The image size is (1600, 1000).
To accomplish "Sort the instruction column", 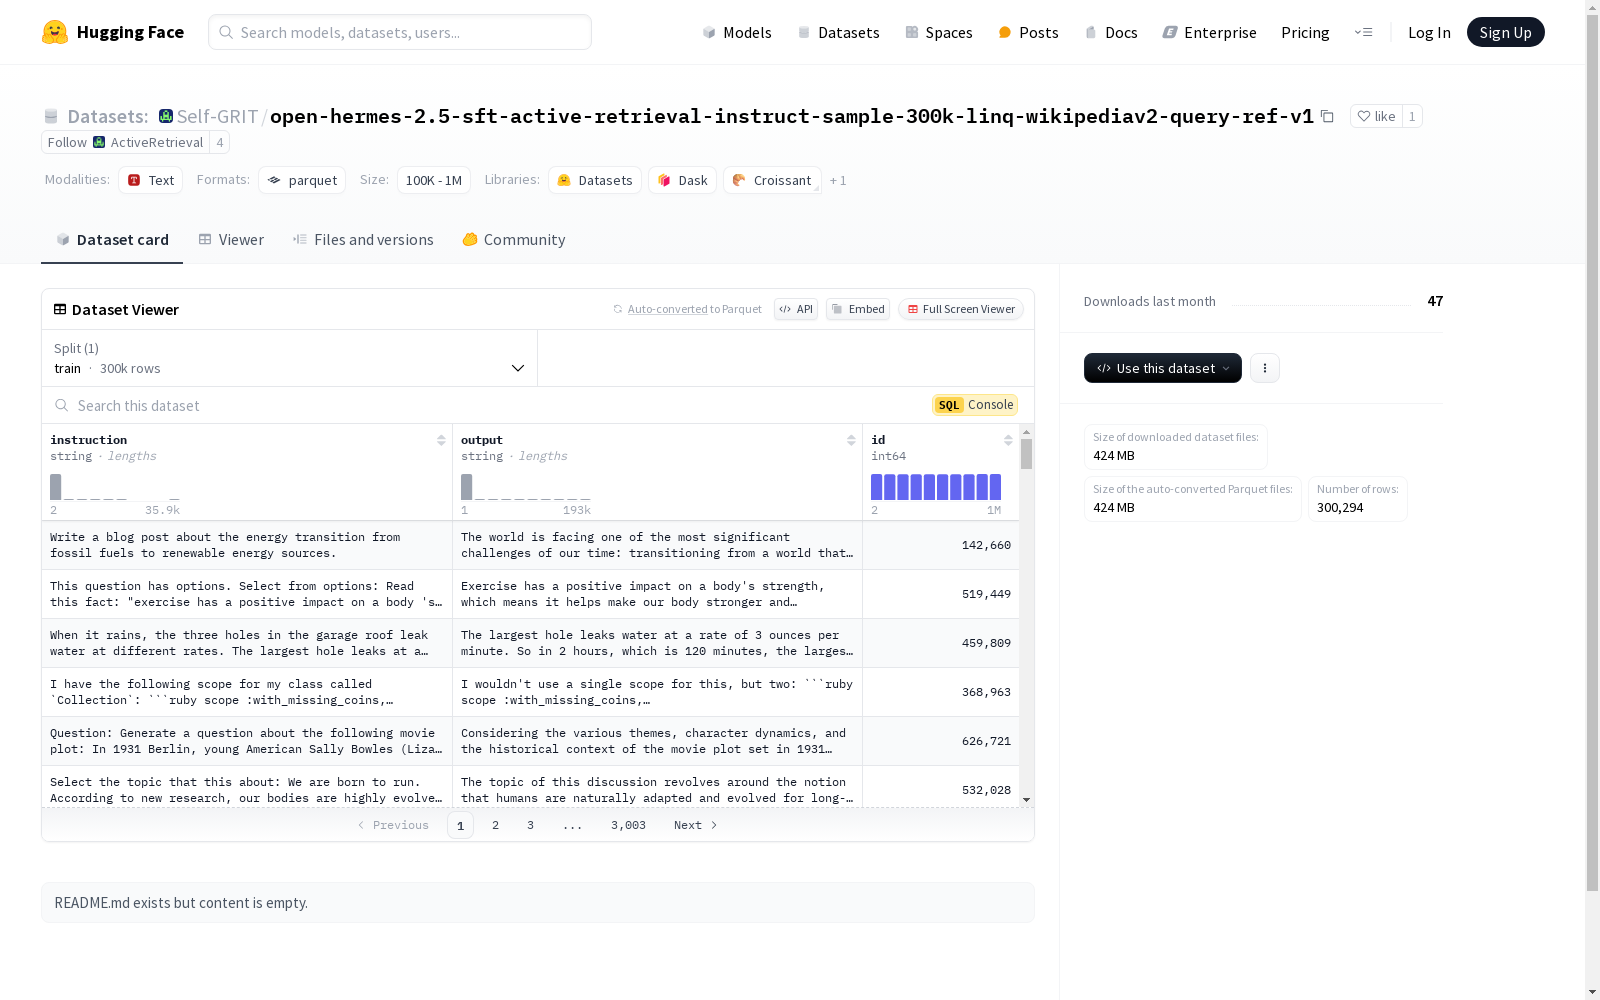I will [441, 440].
